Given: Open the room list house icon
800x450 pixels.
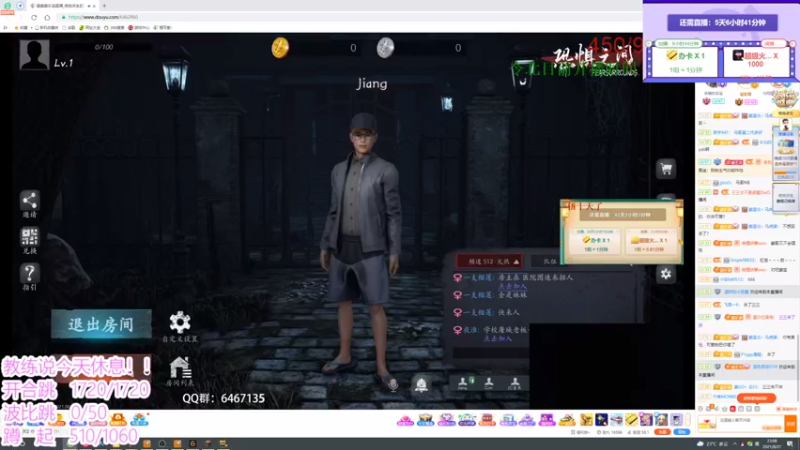Looking at the screenshot, I should [180, 367].
